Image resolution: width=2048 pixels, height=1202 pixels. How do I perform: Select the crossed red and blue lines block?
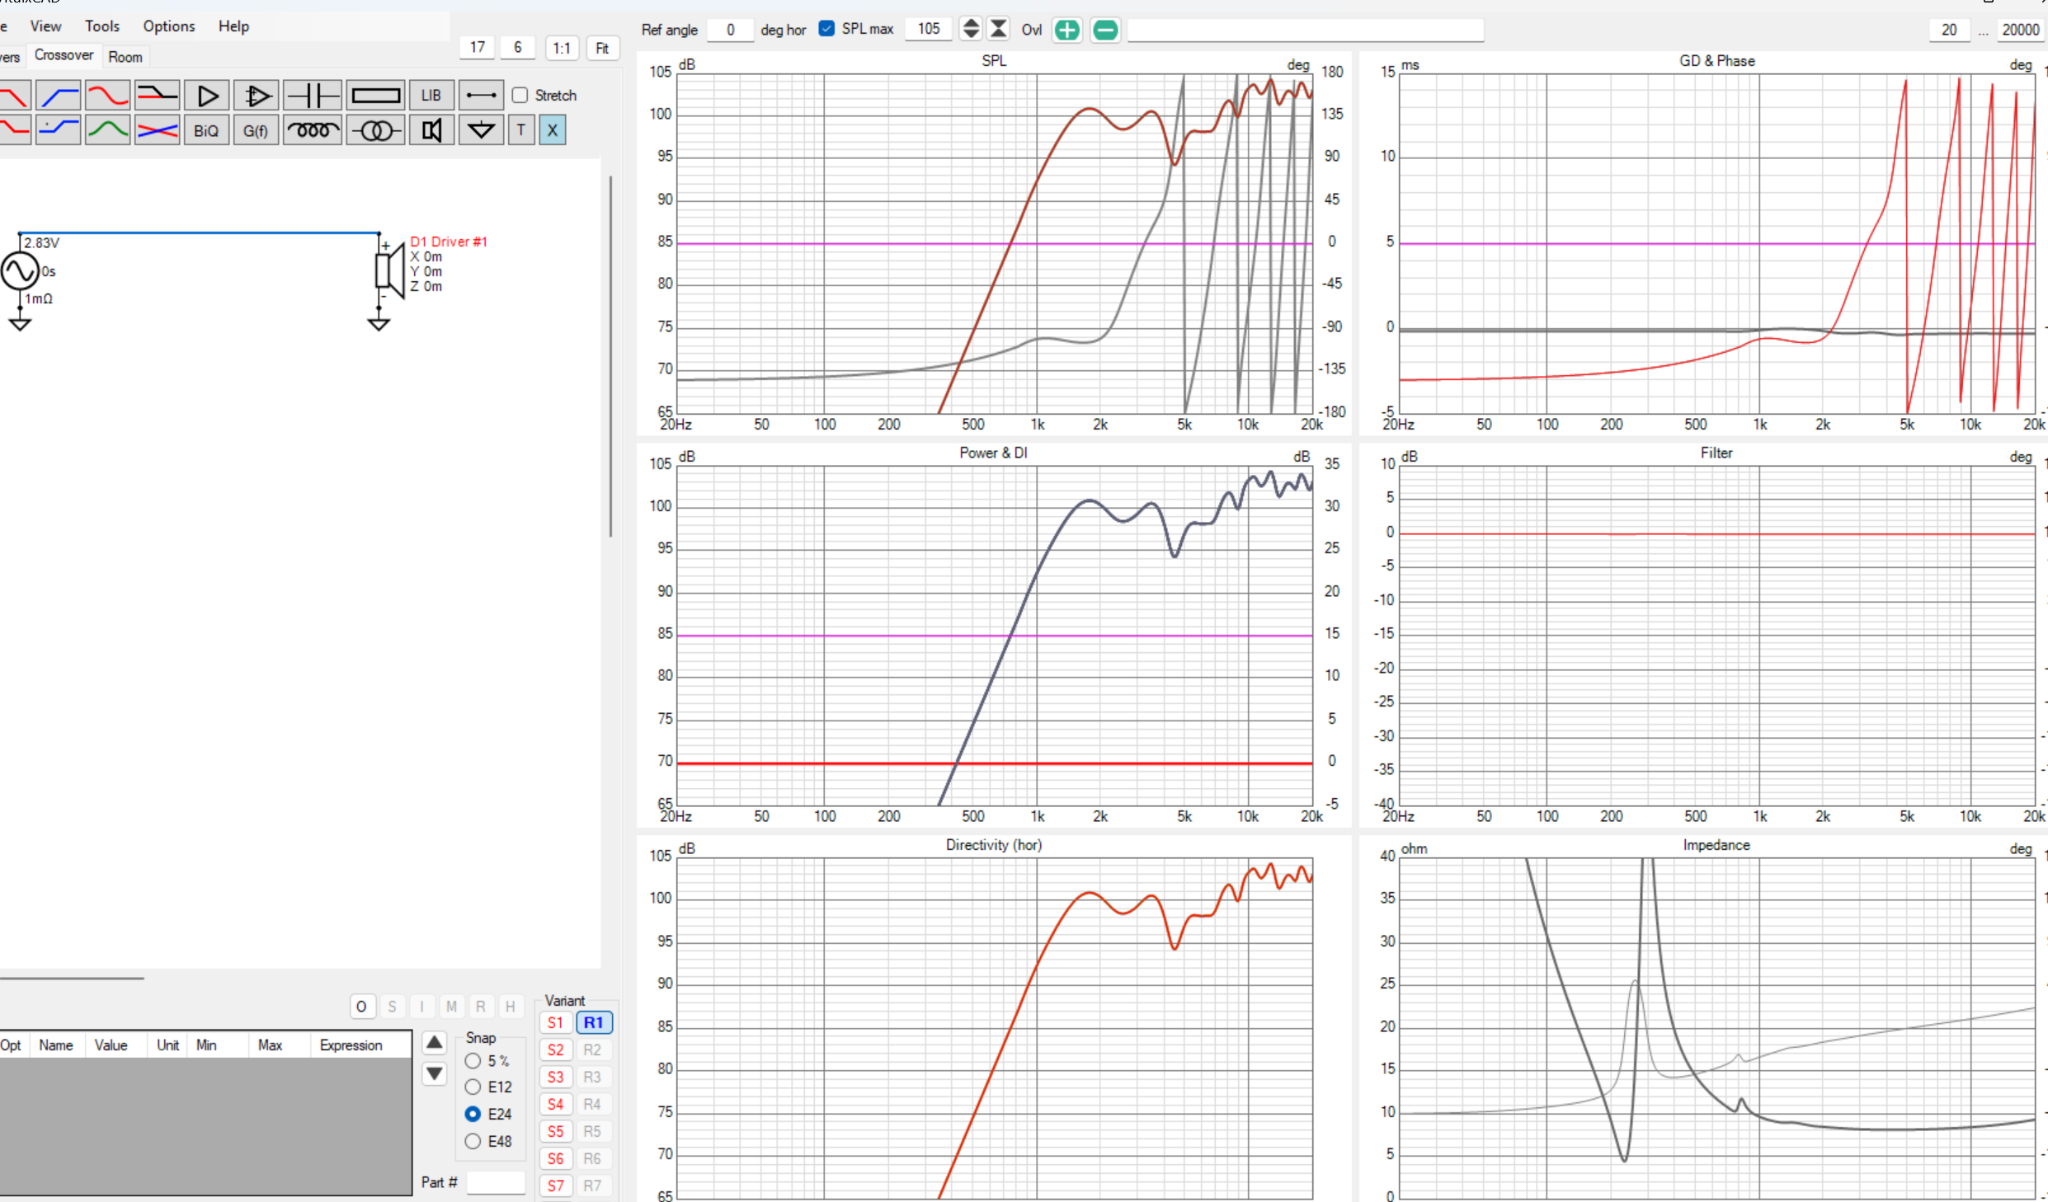coord(157,130)
